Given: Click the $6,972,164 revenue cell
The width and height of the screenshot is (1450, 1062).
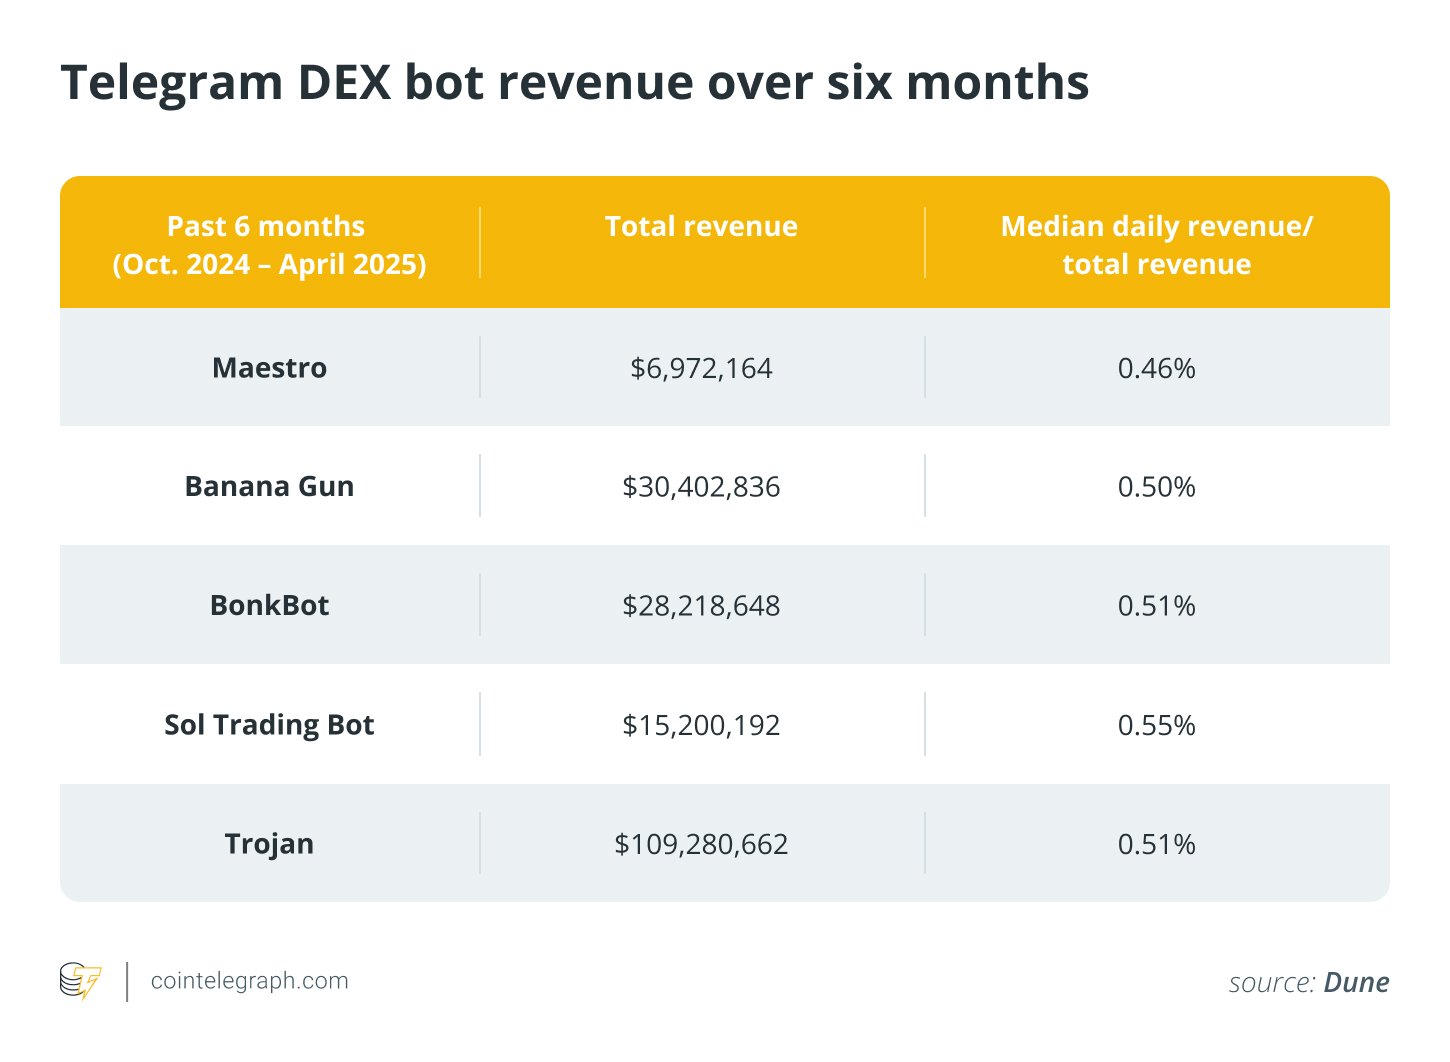Looking at the screenshot, I should 701,369.
